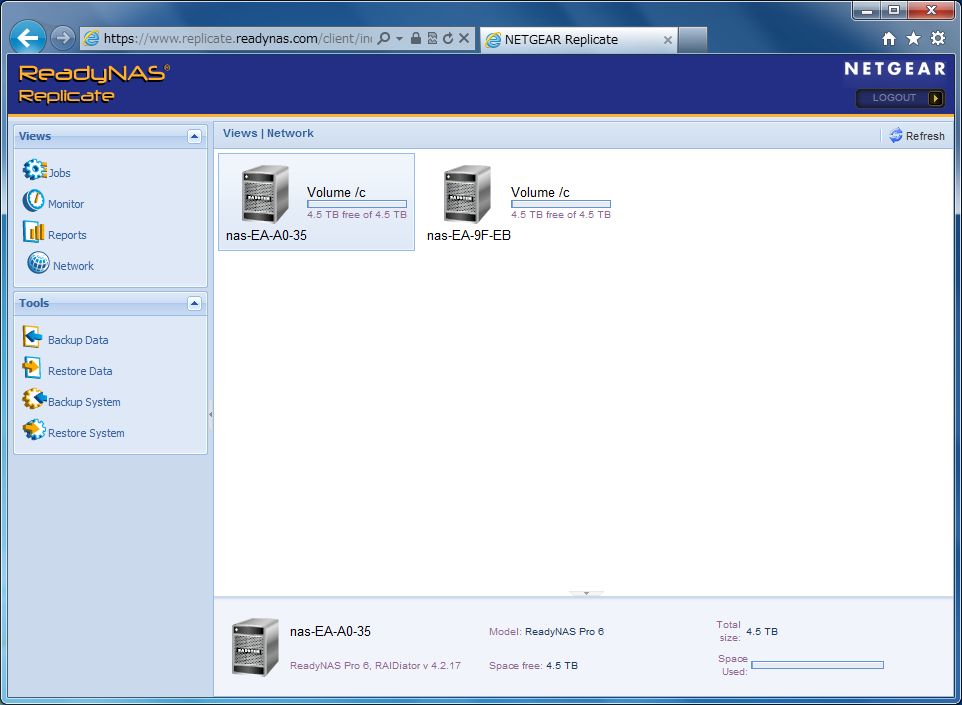Collapse the Views panel
Screen dimensions: 962x705
pyautogui.click(x=194, y=137)
